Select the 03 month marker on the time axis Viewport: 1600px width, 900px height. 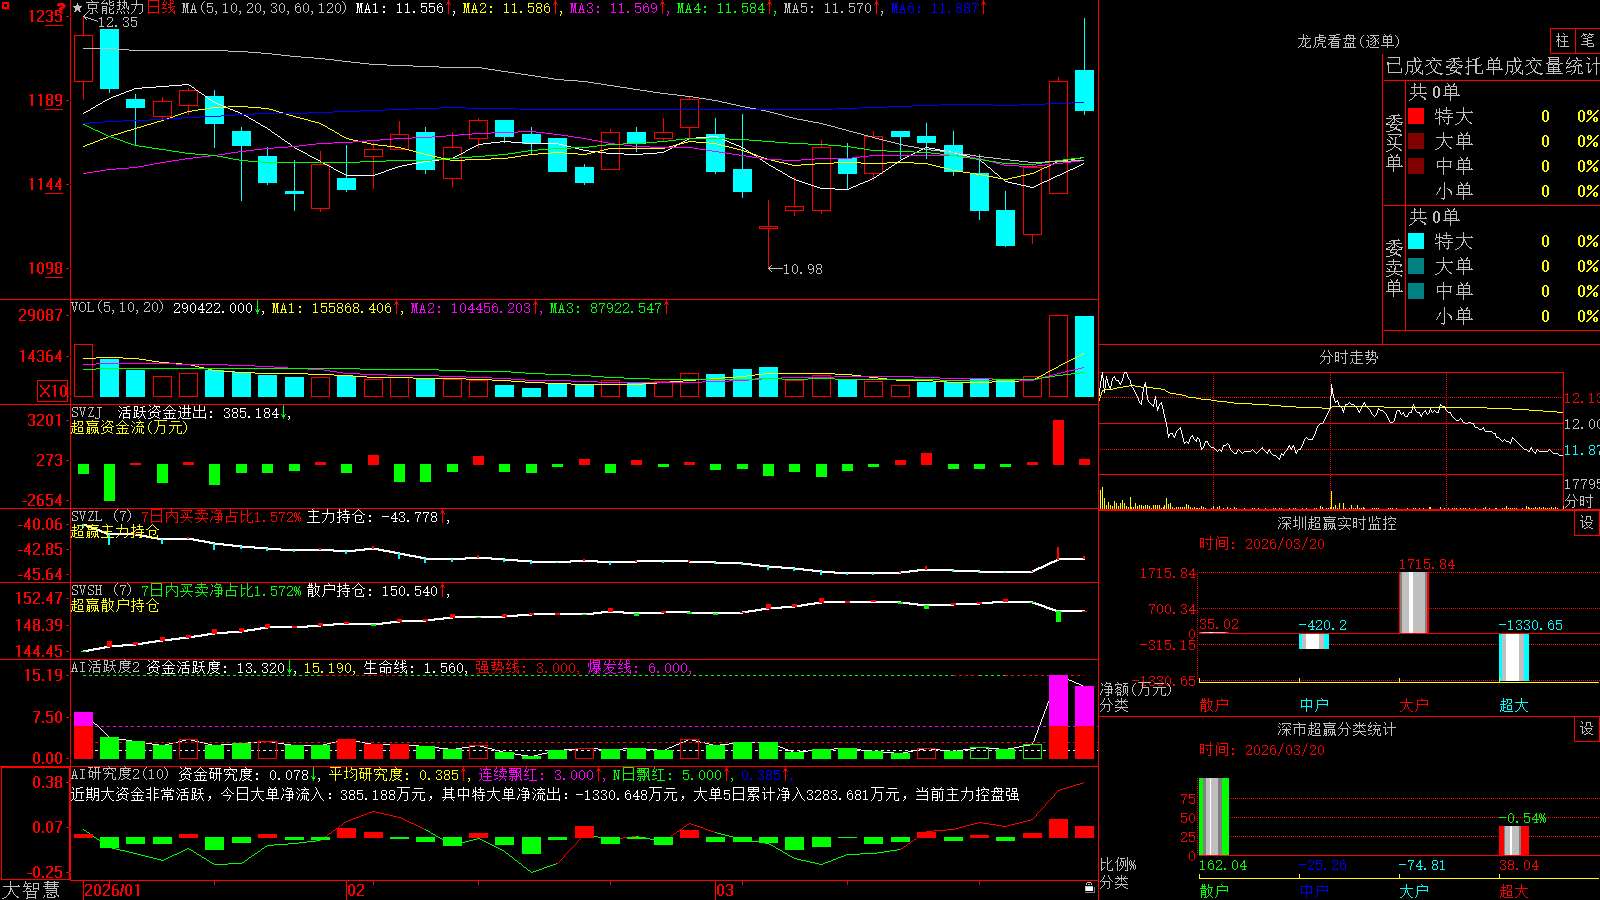tap(725, 890)
